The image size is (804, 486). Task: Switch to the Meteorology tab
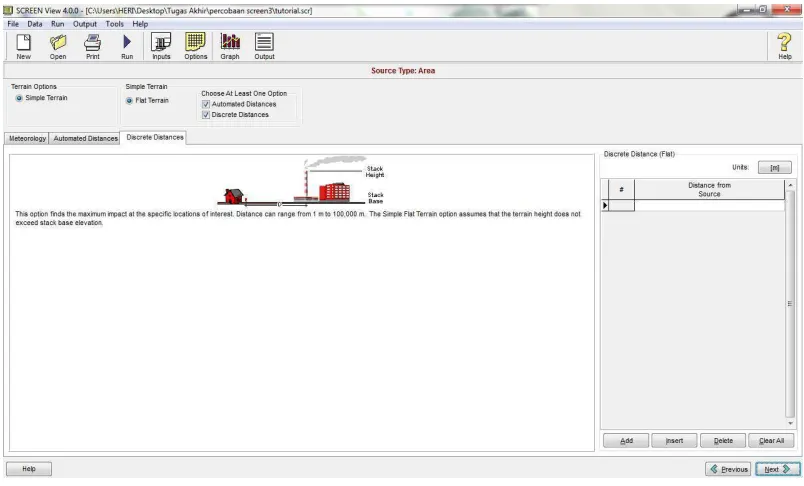point(27,138)
